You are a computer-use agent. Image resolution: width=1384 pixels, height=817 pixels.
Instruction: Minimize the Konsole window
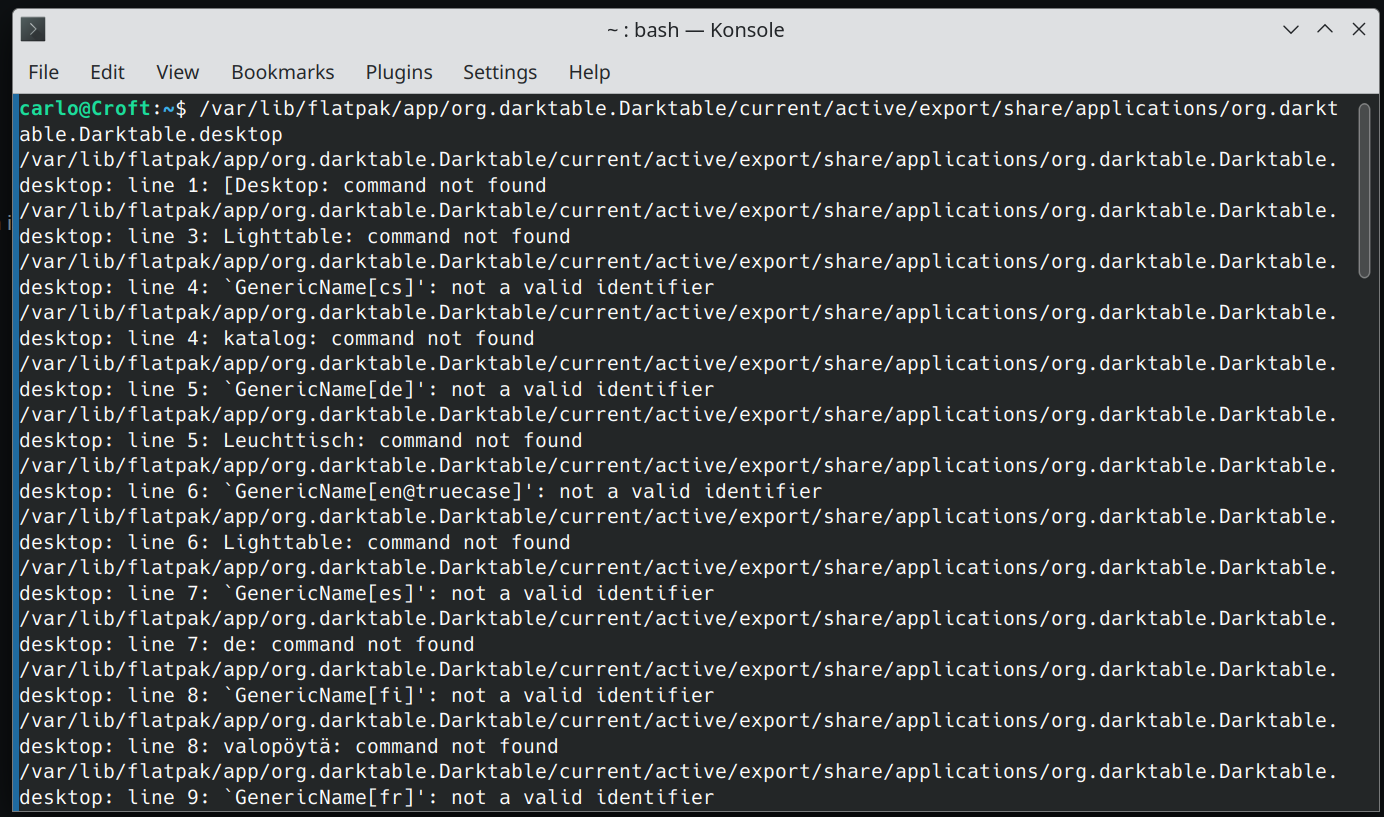[x=1291, y=30]
